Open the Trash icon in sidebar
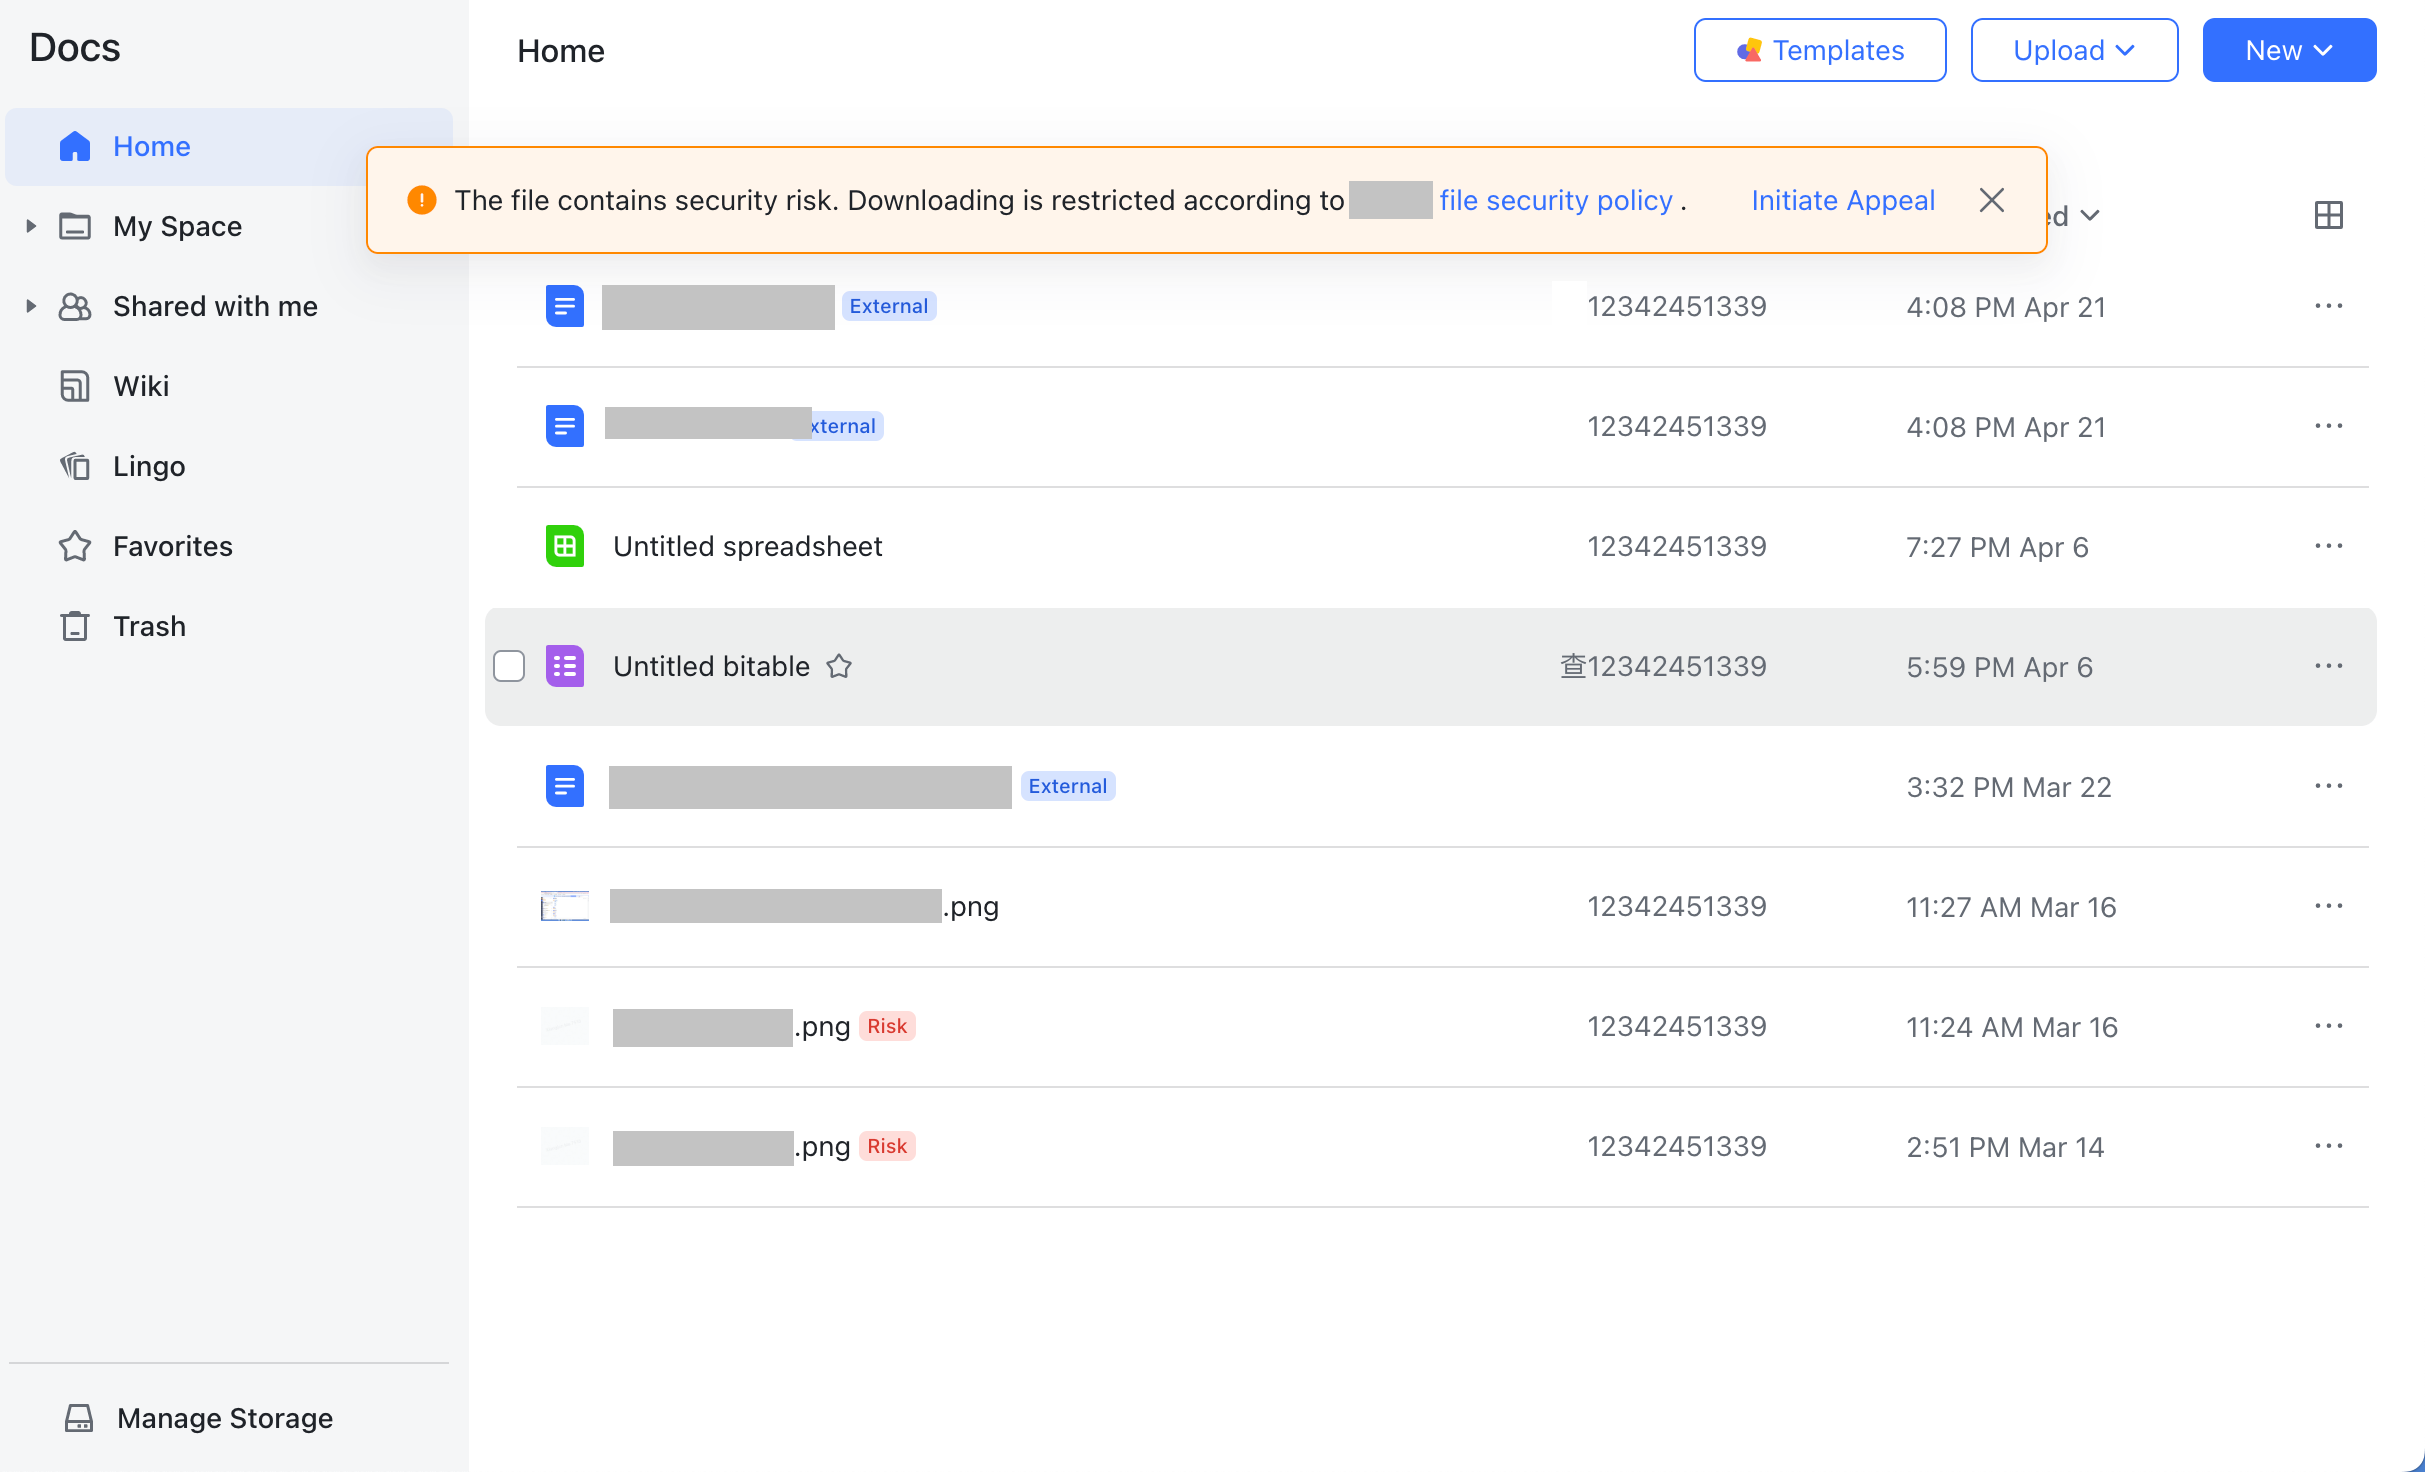2425x1472 pixels. click(75, 626)
